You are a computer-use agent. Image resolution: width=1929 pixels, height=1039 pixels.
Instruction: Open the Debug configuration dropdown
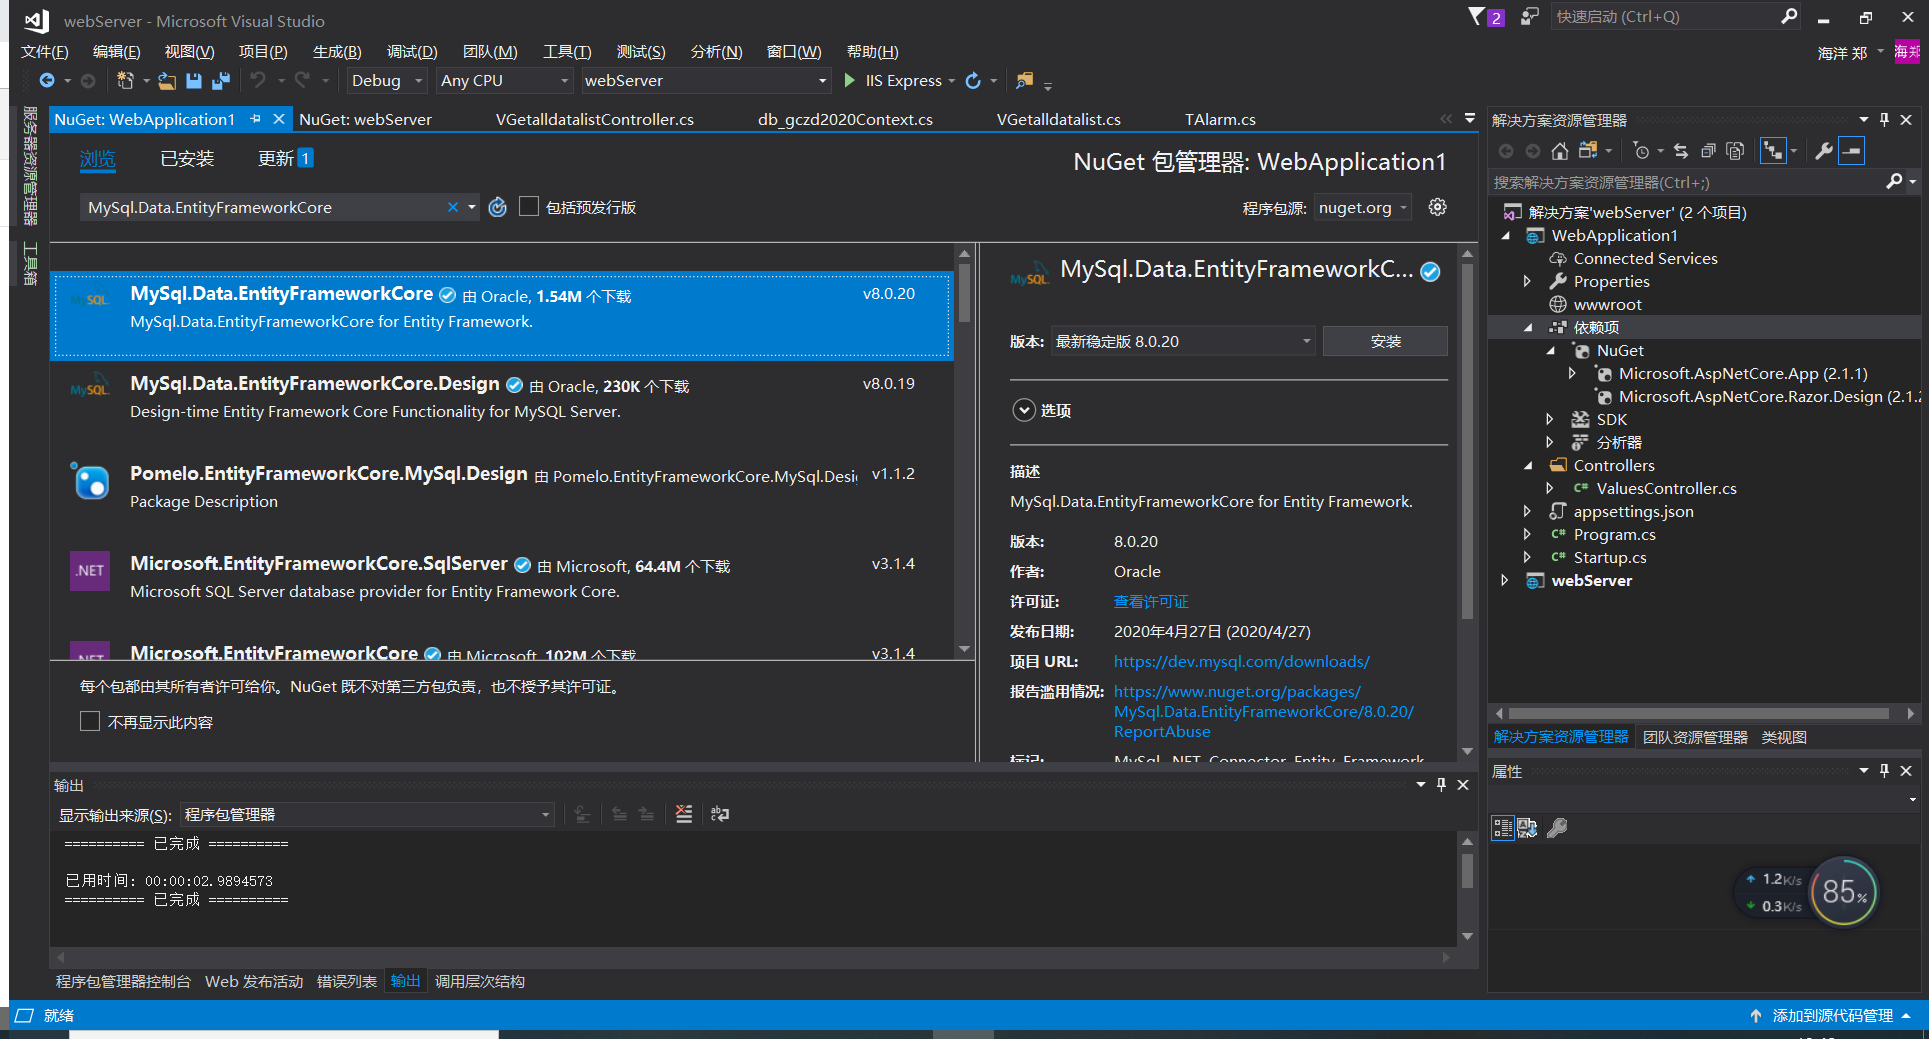point(387,81)
